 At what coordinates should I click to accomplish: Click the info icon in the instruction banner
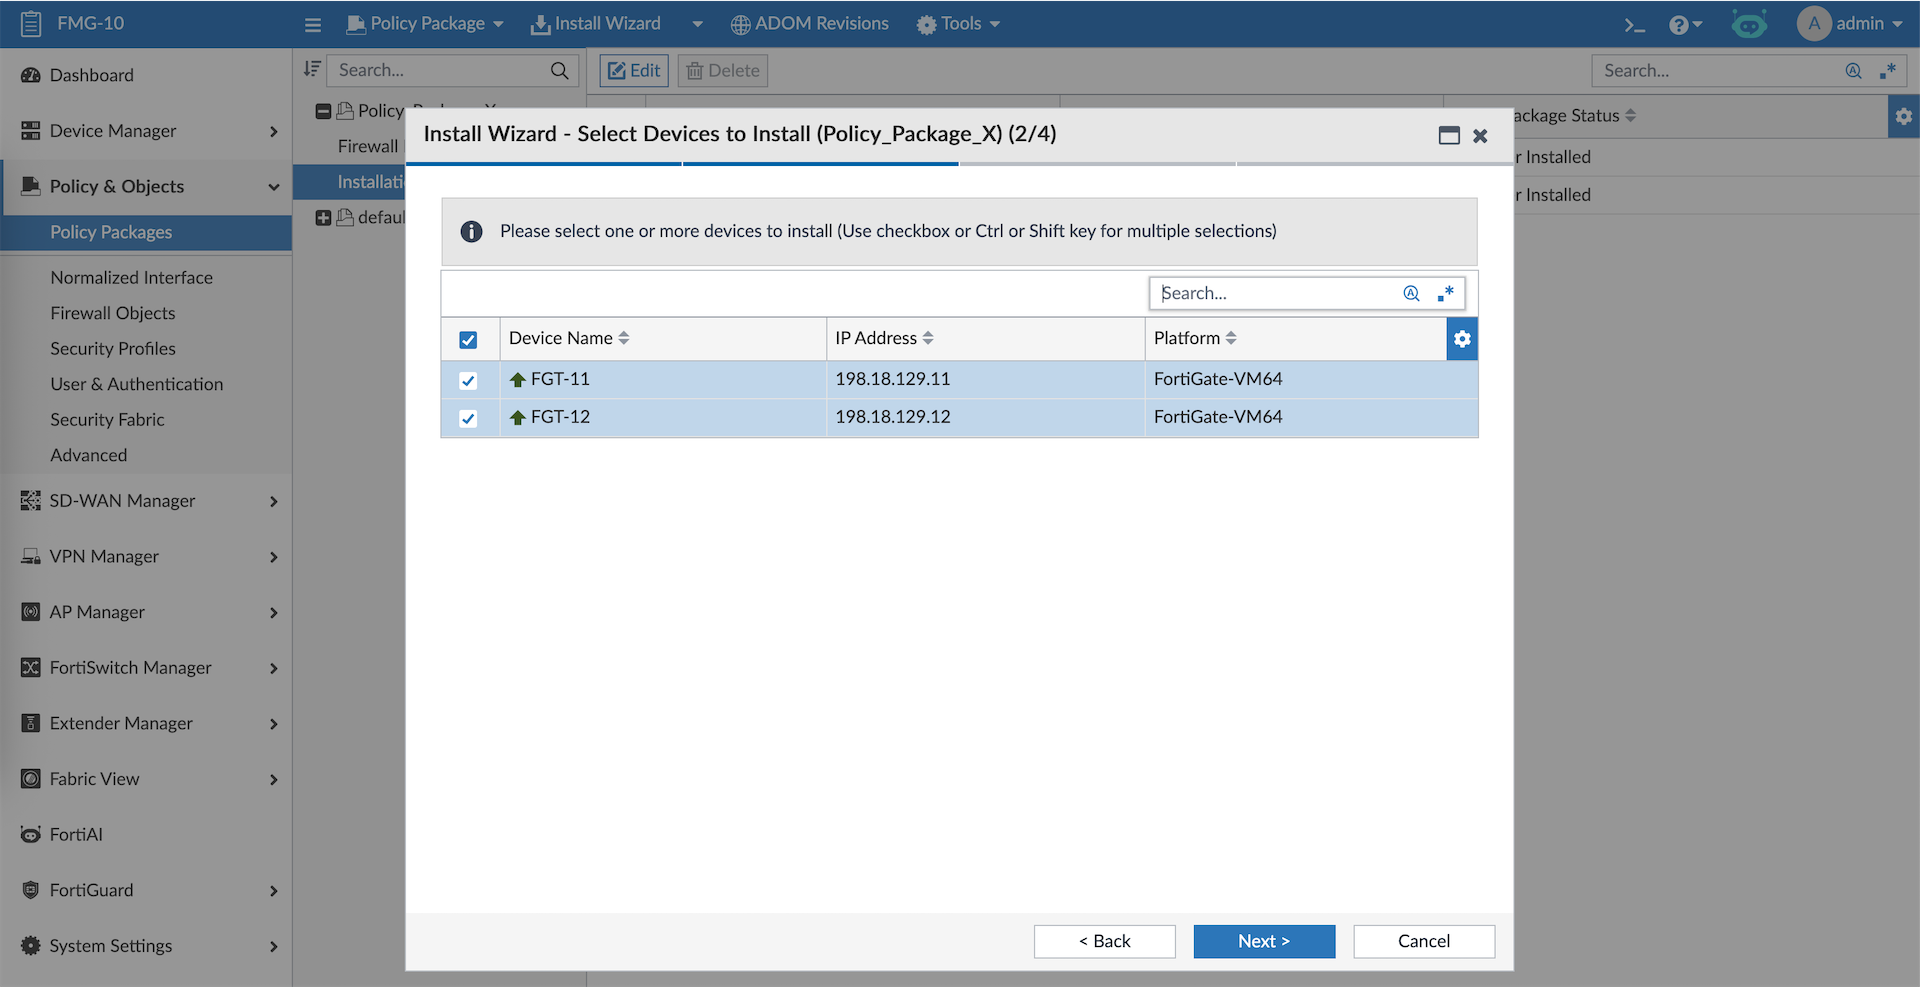tap(471, 232)
